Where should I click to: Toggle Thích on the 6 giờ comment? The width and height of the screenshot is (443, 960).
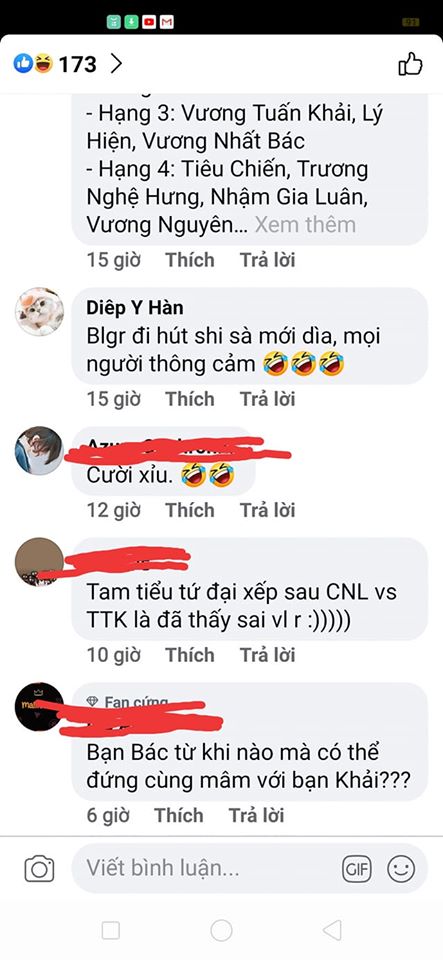[x=178, y=816]
